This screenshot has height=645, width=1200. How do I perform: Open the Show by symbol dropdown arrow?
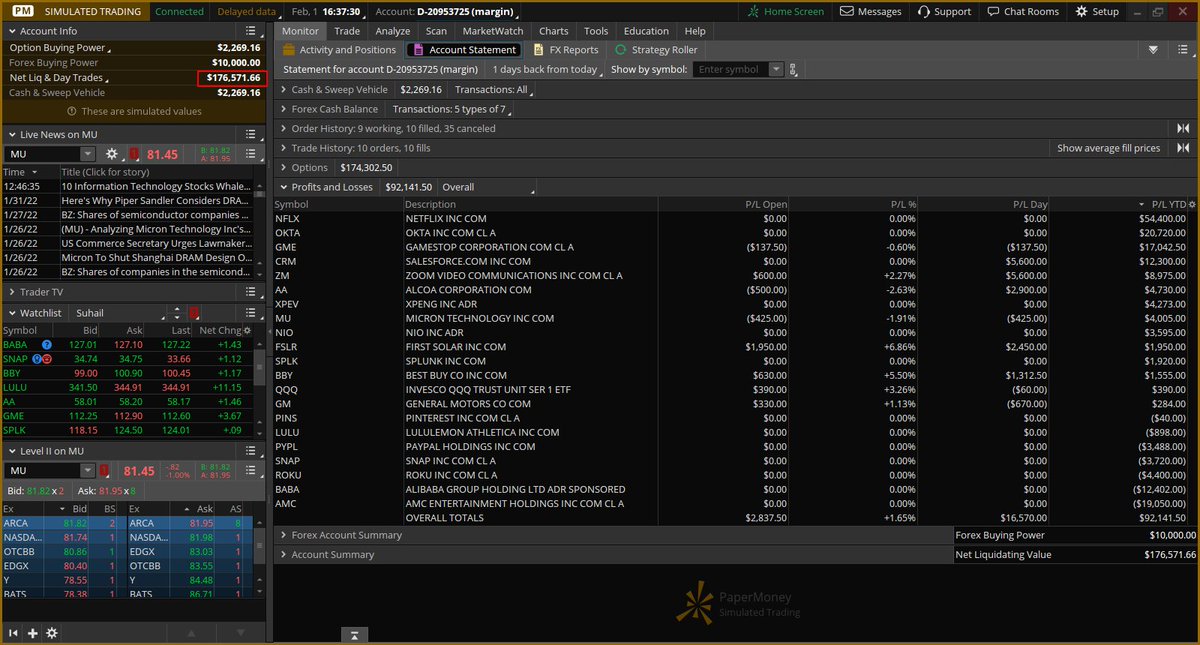pos(777,70)
